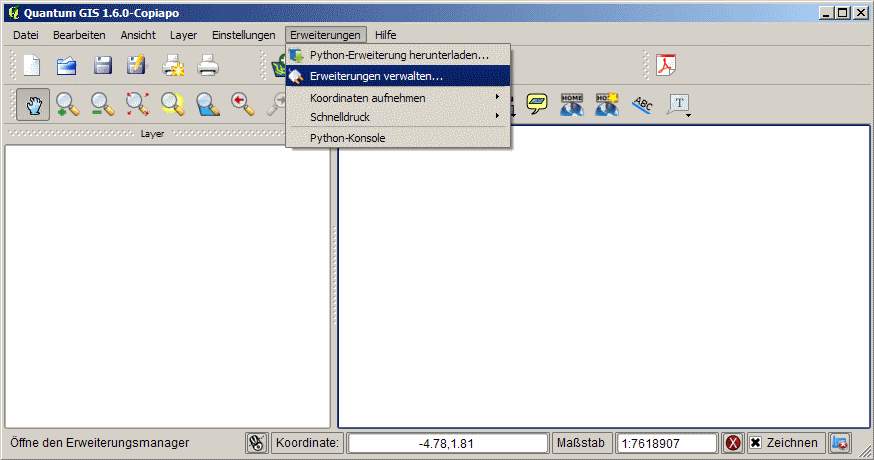Viewport: 874px width, 460px height.
Task: Click New Bookmark globe icon with star
Action: coord(607,104)
